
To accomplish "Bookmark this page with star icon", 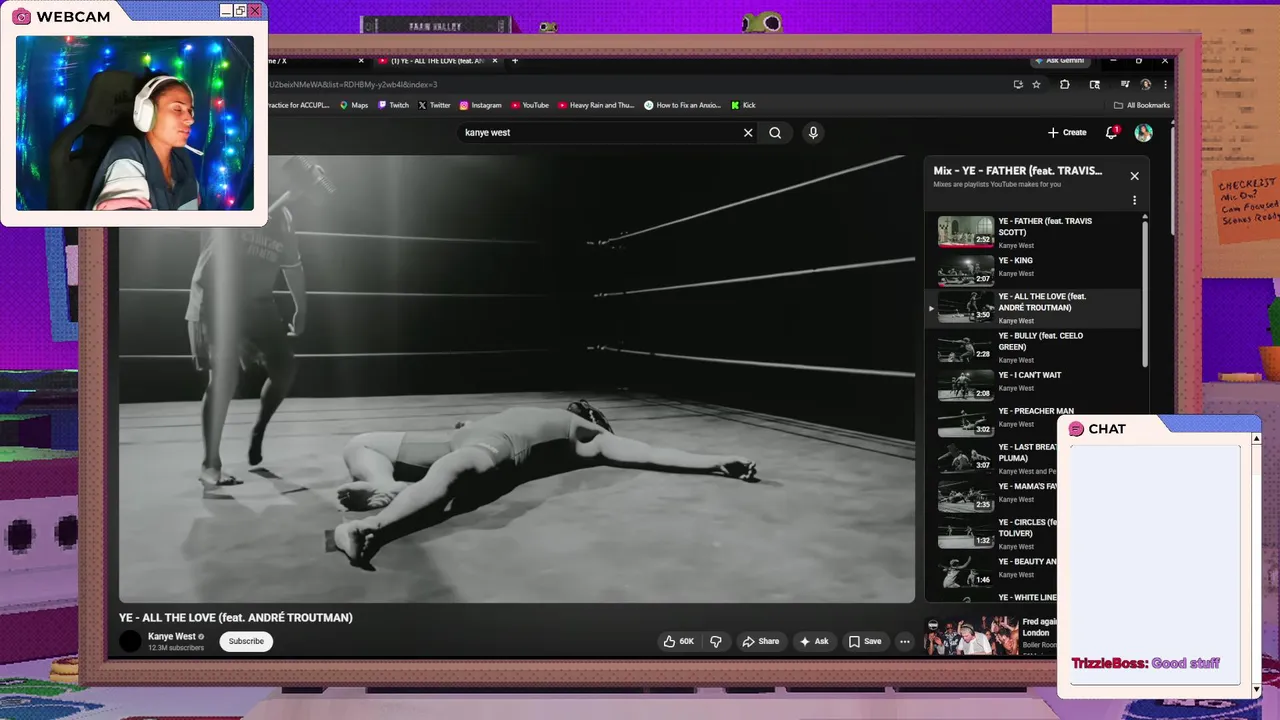I will click(1037, 85).
